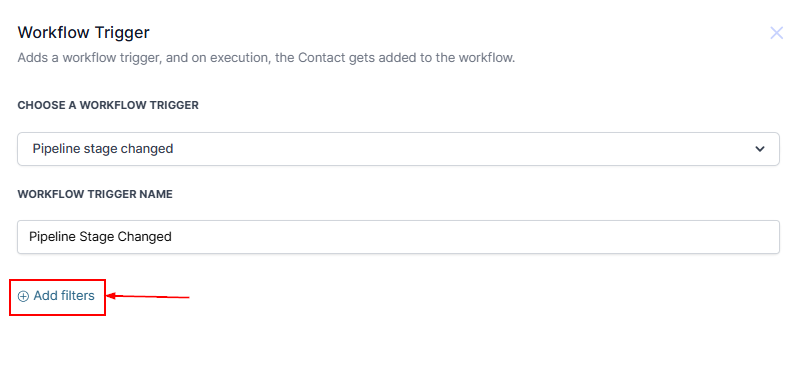Click the 'WORKFLOW TRIGGER NAME' label
This screenshot has height=390, width=802.
pyautogui.click(x=95, y=194)
